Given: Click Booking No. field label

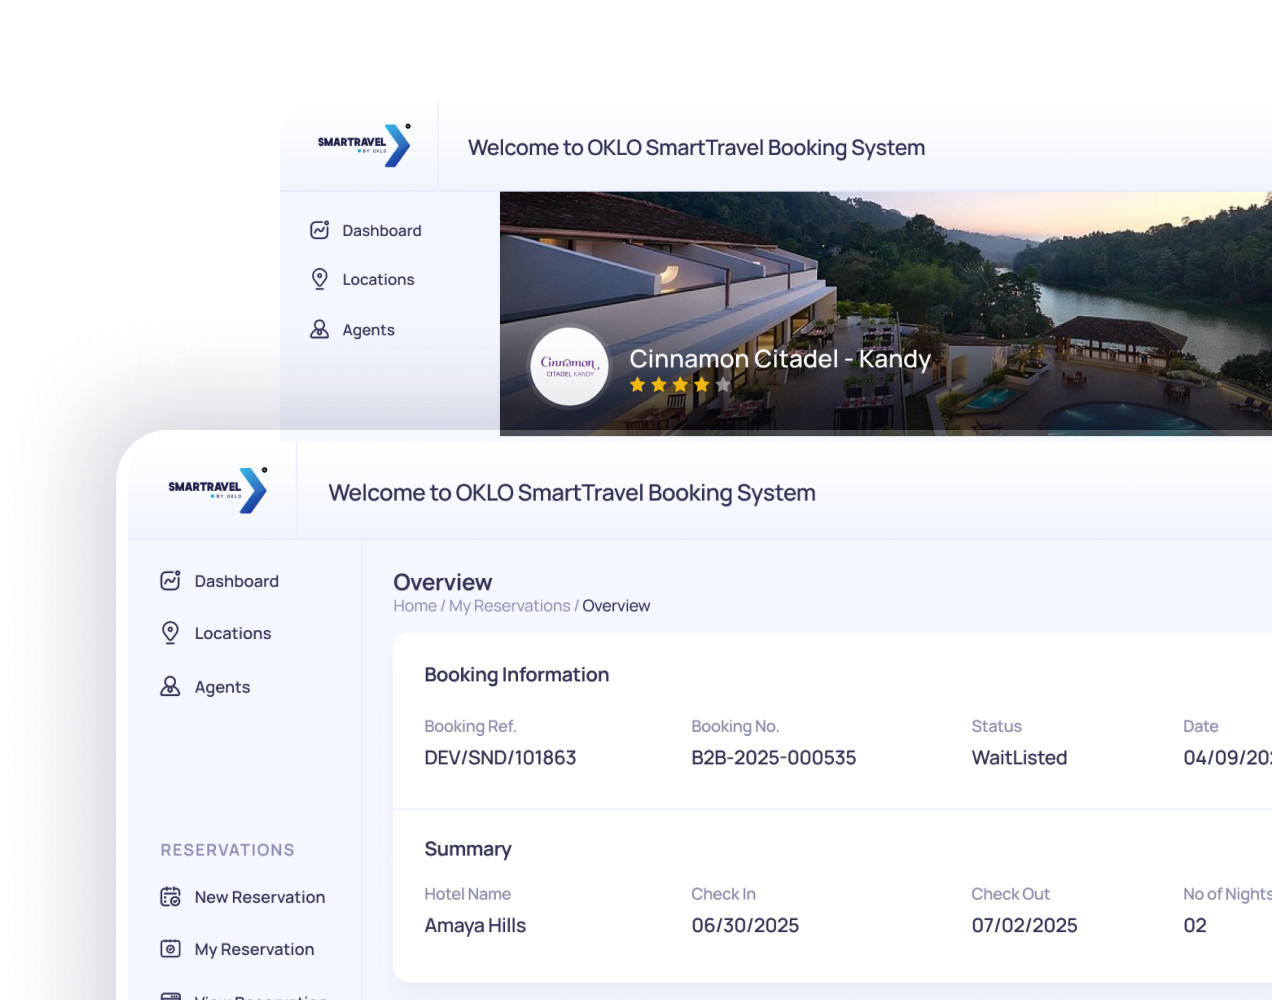Looking at the screenshot, I should coord(735,726).
